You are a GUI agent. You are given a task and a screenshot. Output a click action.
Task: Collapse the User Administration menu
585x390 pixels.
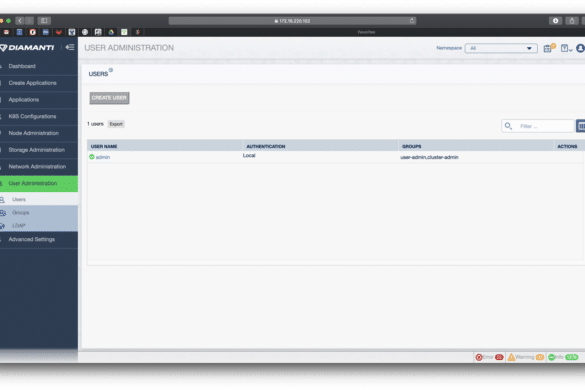point(39,184)
